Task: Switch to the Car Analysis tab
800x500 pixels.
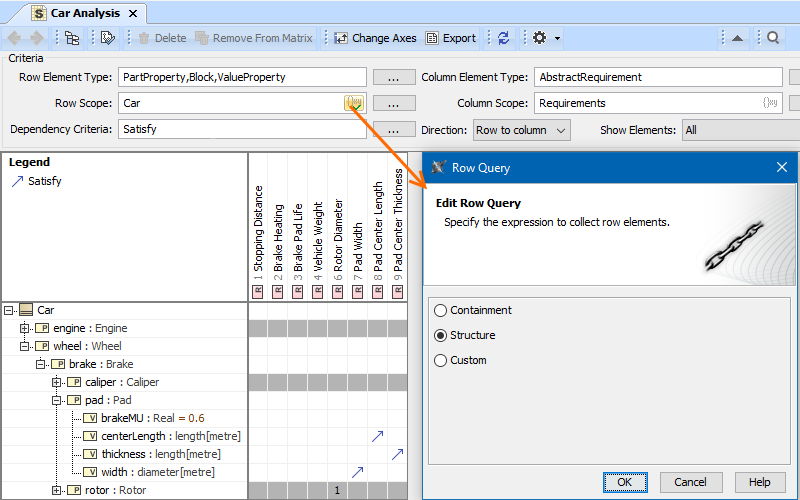Action: coord(85,13)
